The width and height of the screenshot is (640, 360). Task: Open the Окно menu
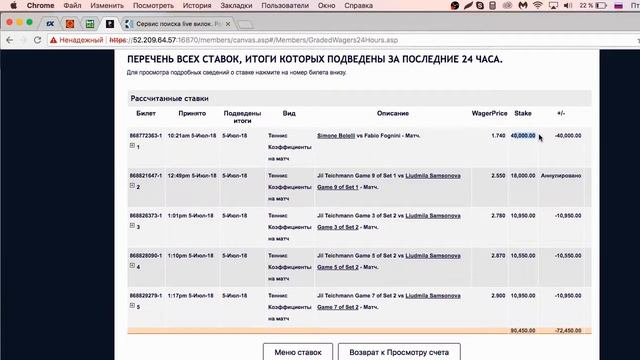point(326,5)
